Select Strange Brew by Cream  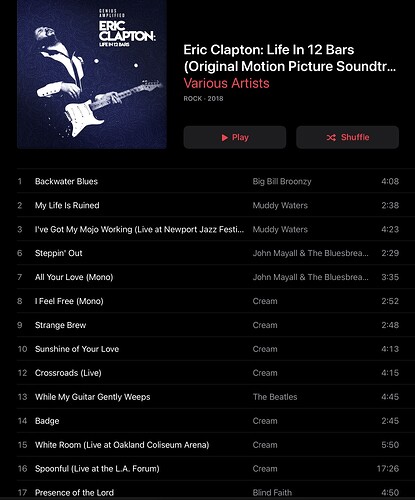tap(208, 325)
